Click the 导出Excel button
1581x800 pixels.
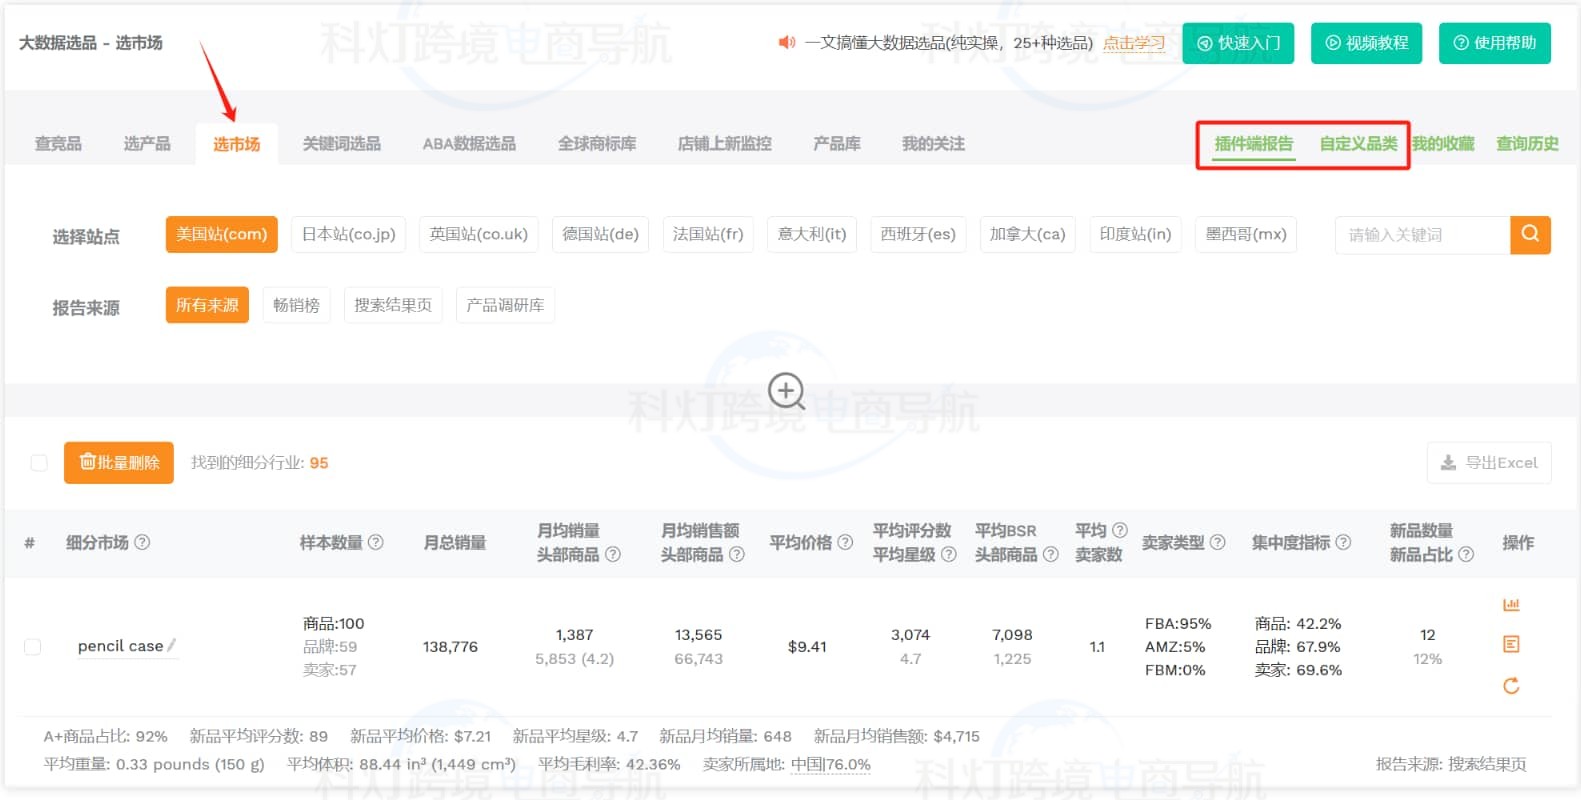tap(1489, 463)
